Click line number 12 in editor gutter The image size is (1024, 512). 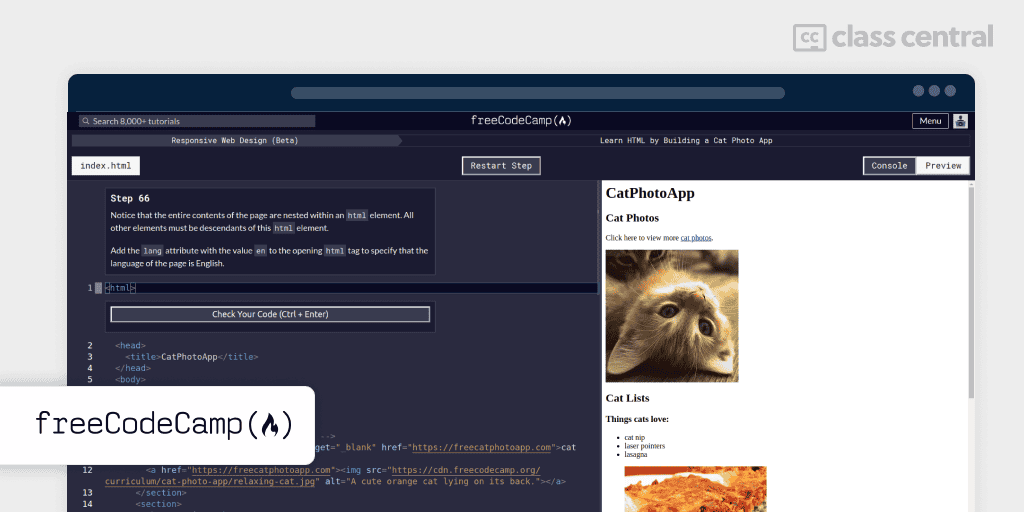[x=88, y=470]
